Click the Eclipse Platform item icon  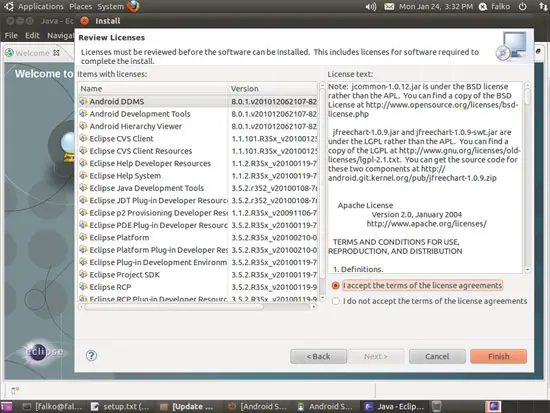(x=83, y=238)
